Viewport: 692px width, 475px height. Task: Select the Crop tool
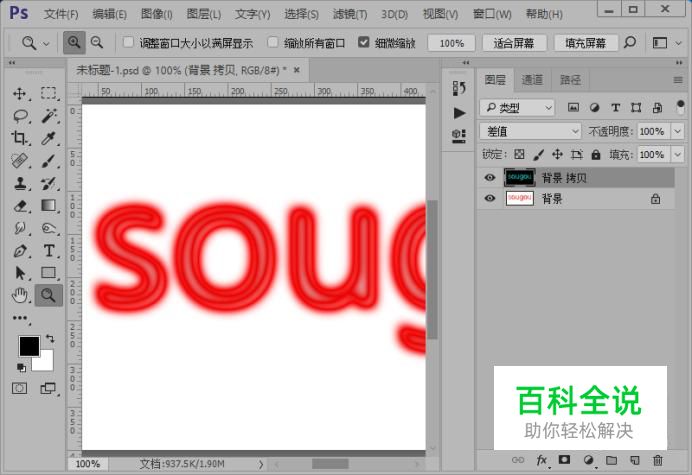tap(19, 138)
